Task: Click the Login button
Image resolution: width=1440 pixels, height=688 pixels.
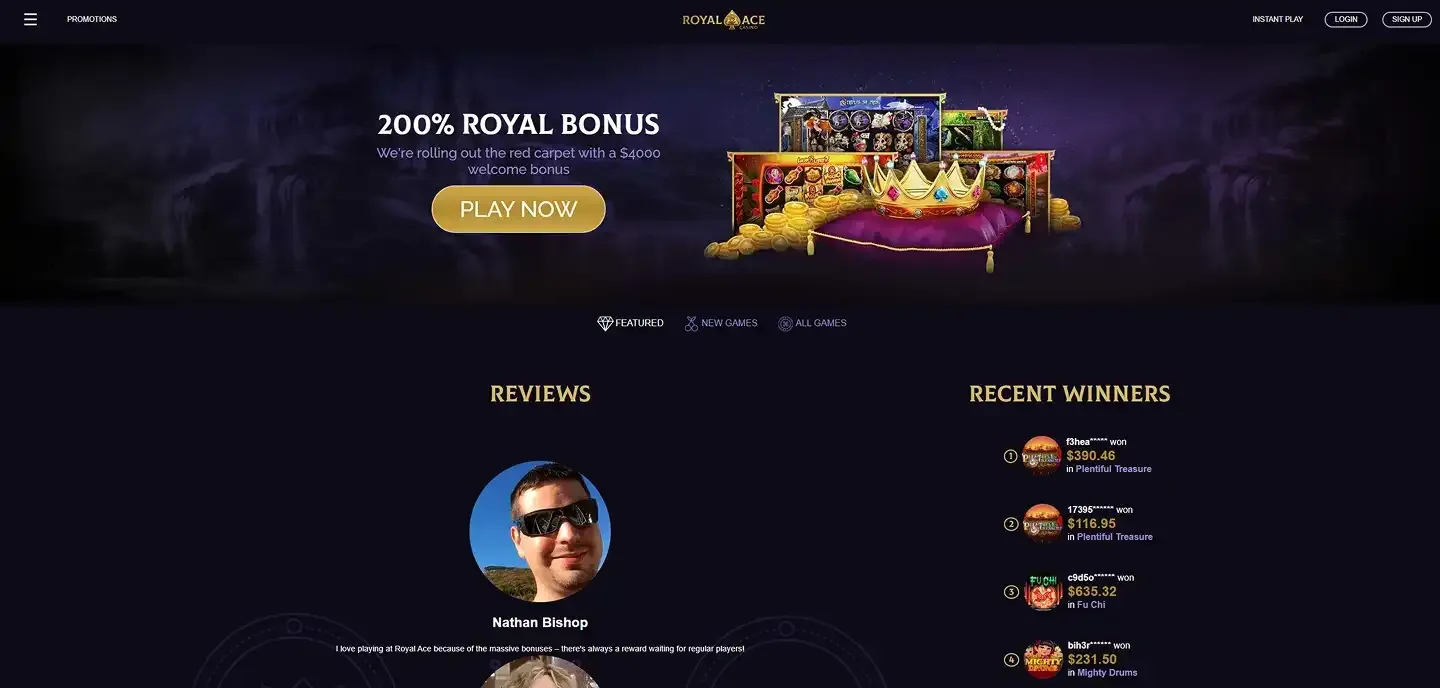Action: [x=1346, y=19]
